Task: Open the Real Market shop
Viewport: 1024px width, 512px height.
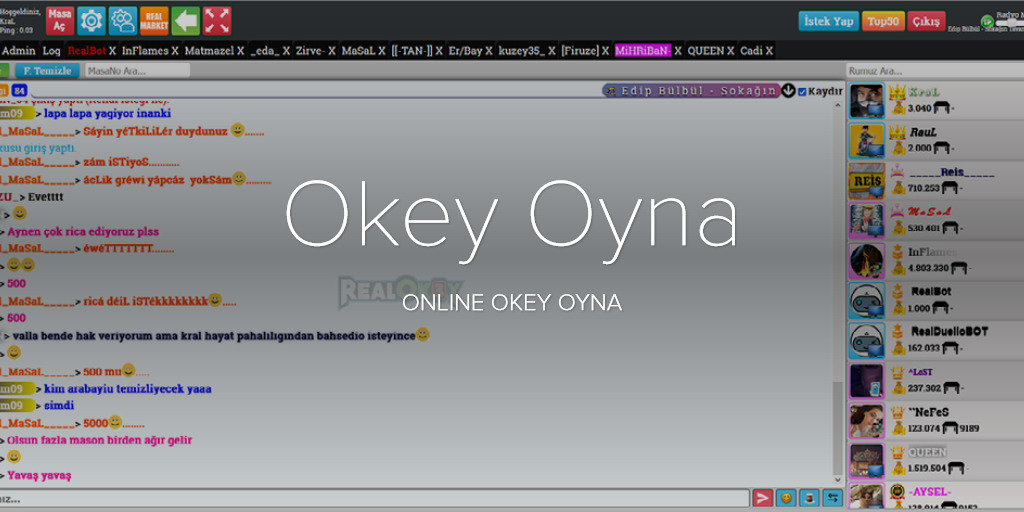Action: tap(154, 20)
